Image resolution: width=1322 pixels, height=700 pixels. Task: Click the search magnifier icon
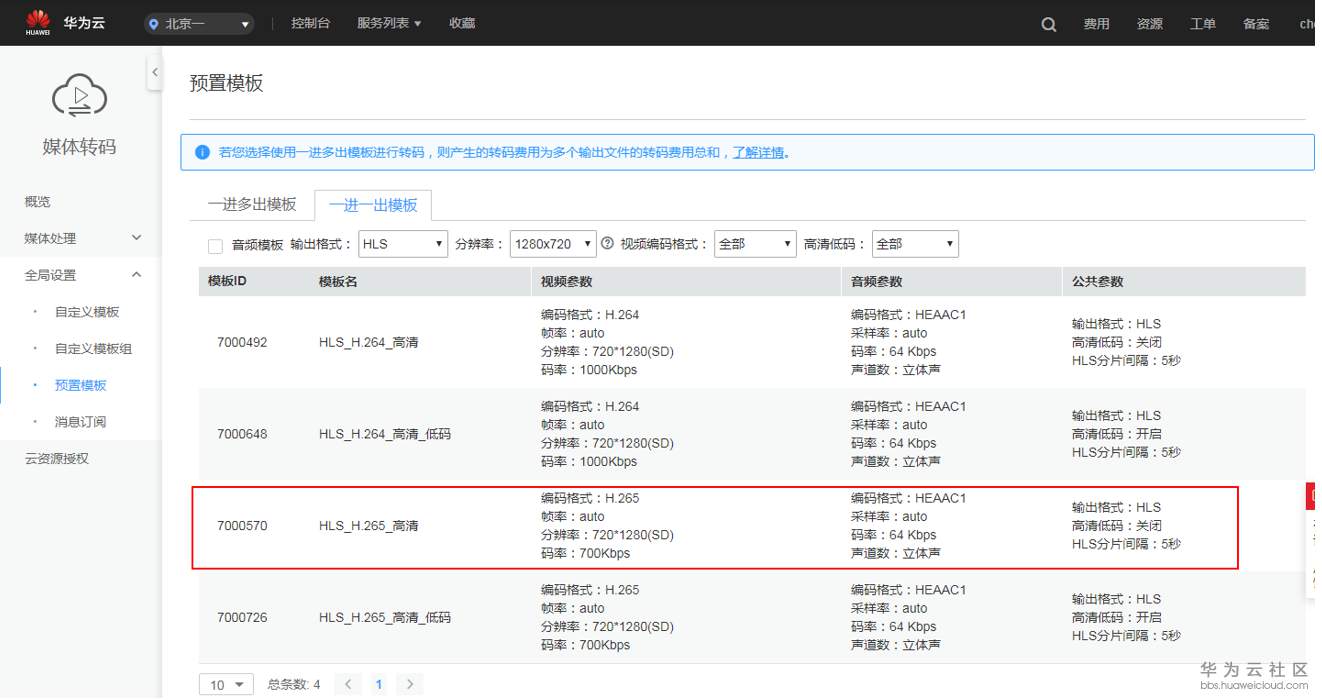point(1047,23)
